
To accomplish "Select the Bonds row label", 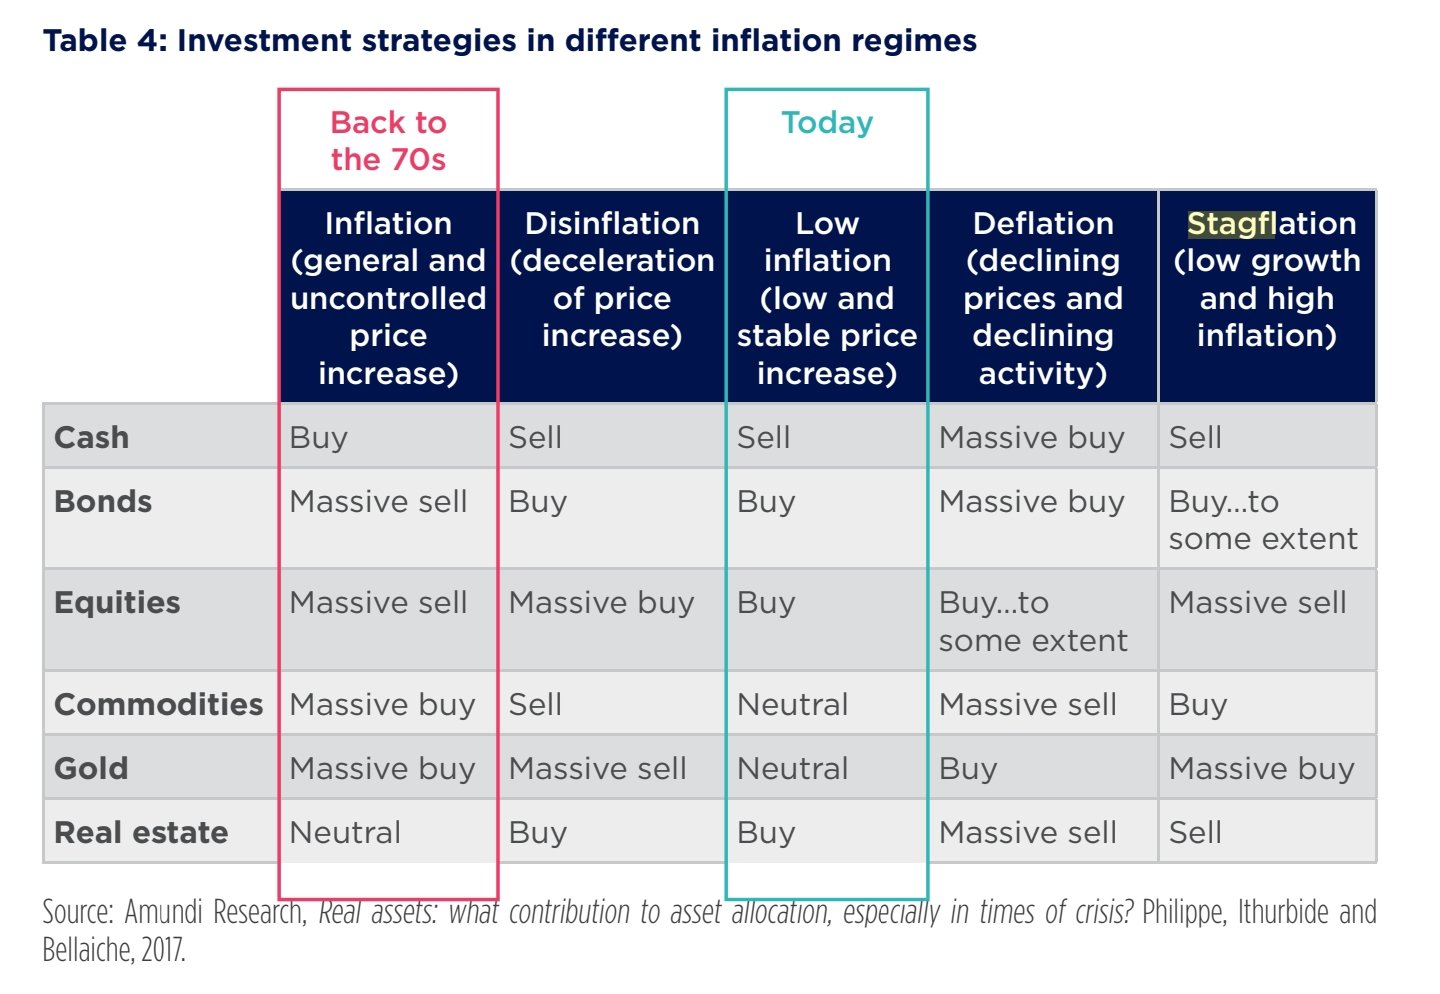I will (x=103, y=501).
